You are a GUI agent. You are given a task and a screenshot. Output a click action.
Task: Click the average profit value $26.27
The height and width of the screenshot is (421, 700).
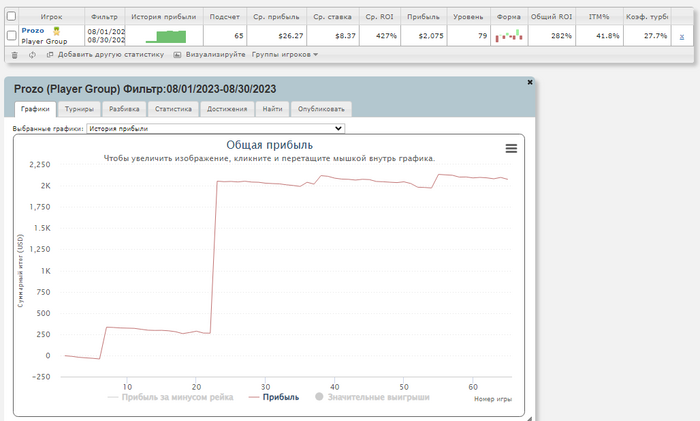click(291, 36)
